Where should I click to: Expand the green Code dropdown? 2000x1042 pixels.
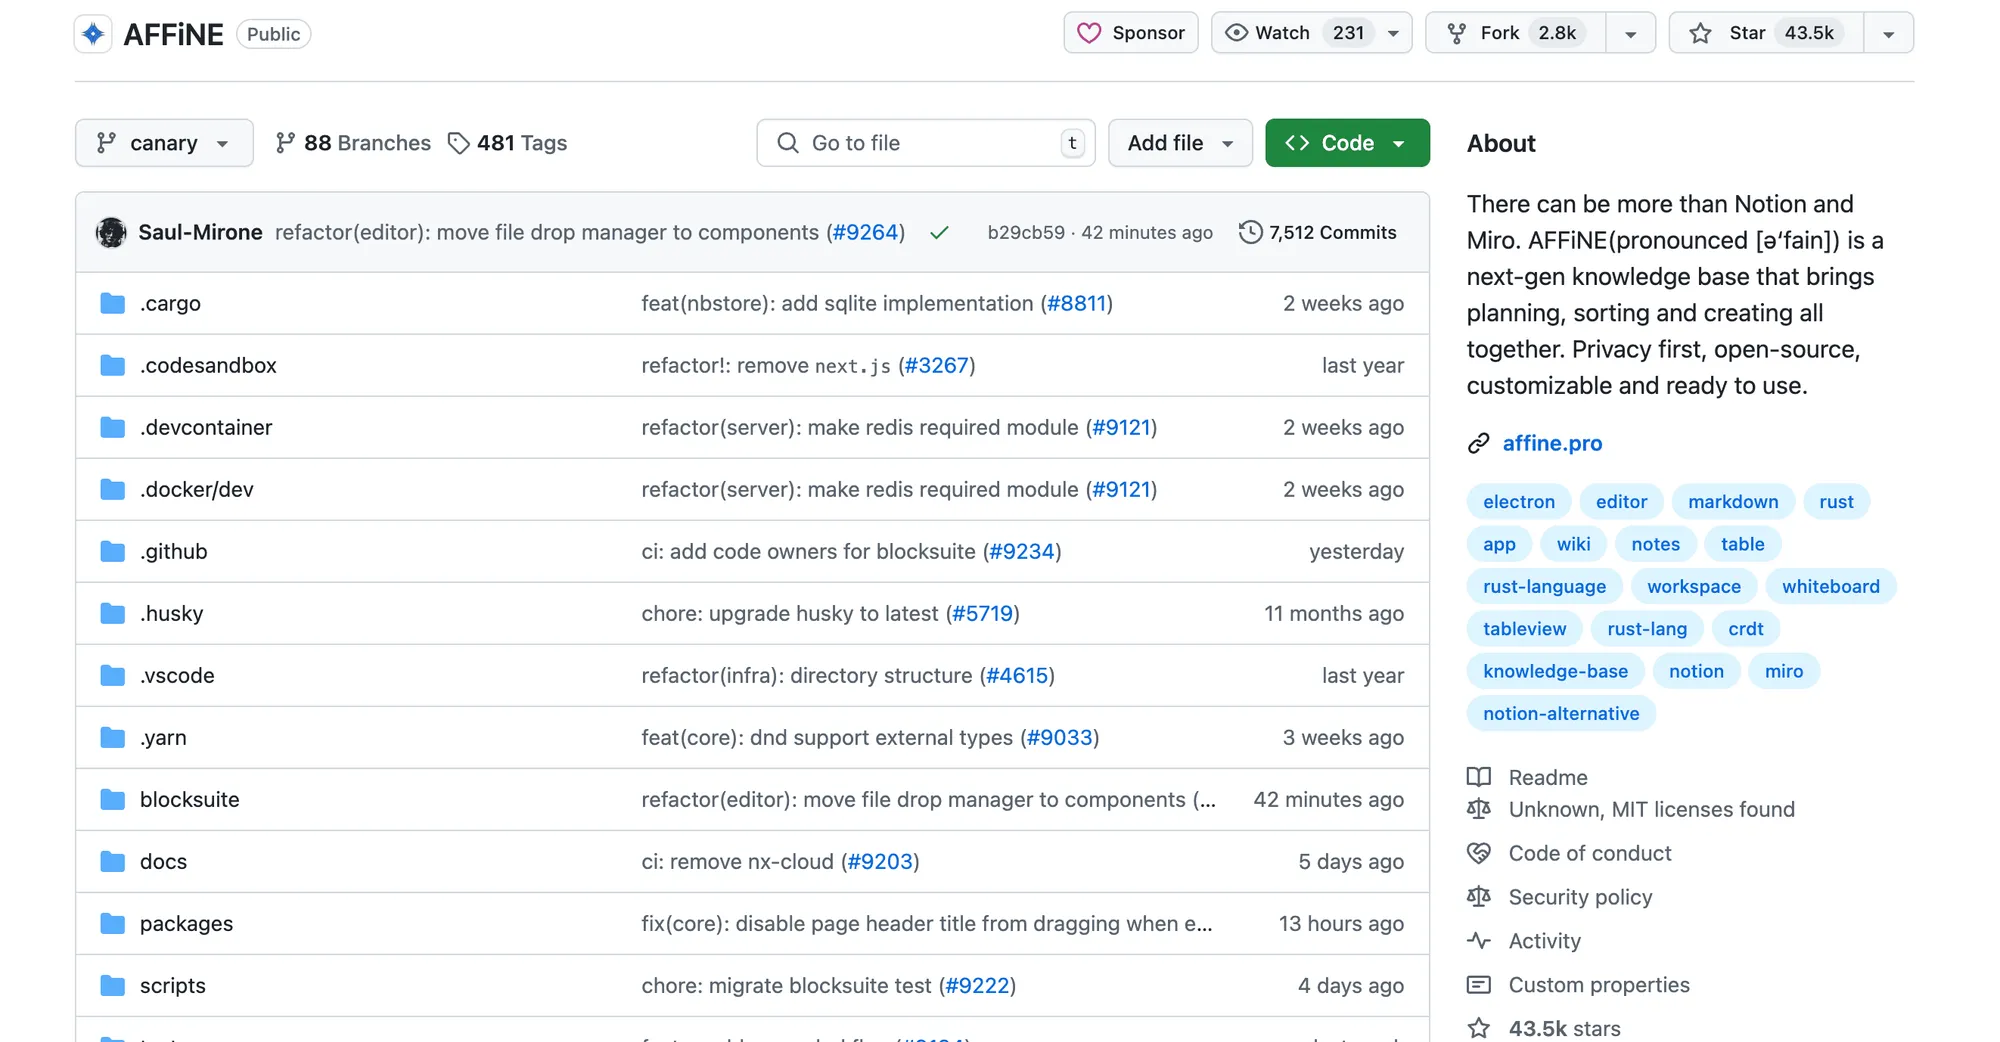tap(1400, 143)
